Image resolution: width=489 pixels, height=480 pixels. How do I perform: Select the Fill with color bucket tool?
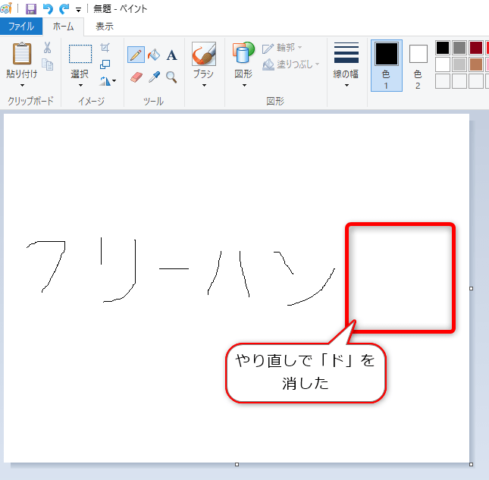click(154, 55)
